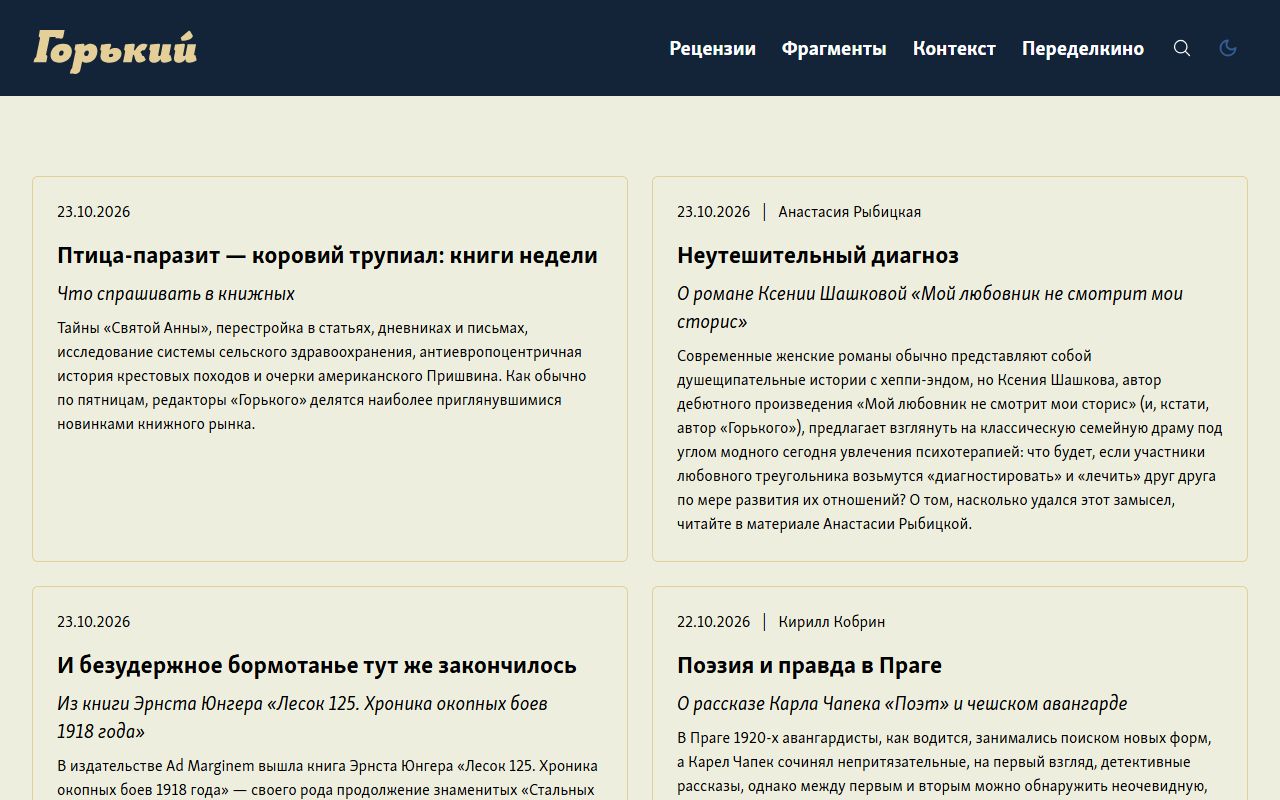Click date 23.10.2026 on бормотанье card
This screenshot has height=800, width=1280.
(94, 622)
